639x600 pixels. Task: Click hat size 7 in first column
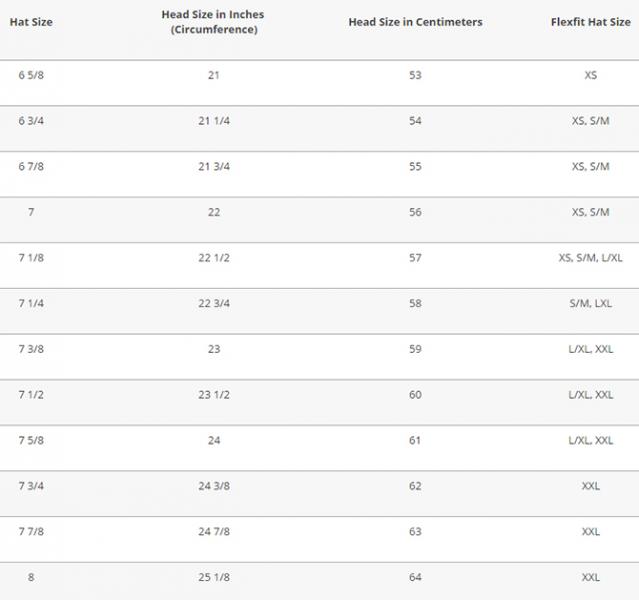pos(31,212)
